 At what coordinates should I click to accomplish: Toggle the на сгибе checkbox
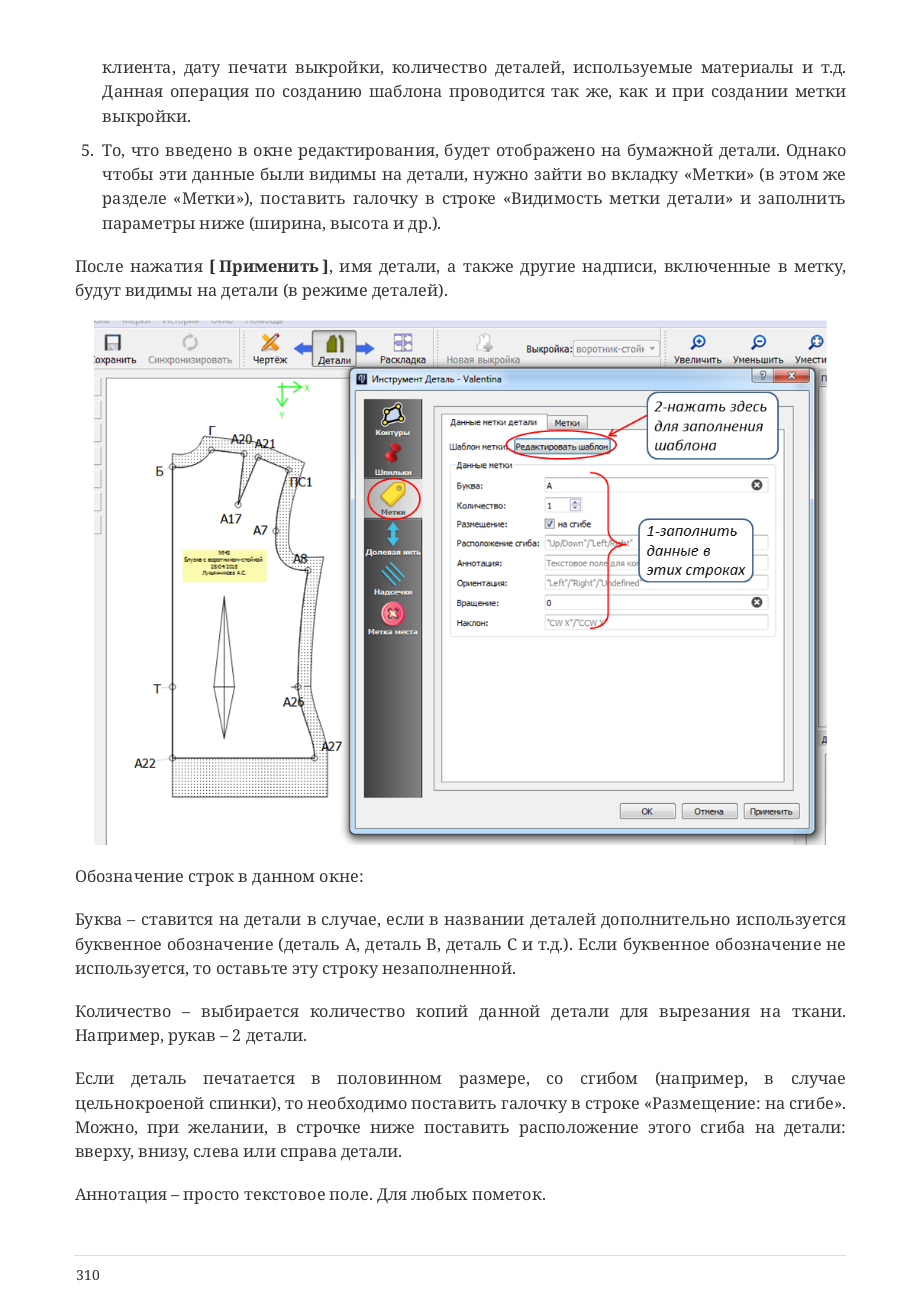coord(550,523)
